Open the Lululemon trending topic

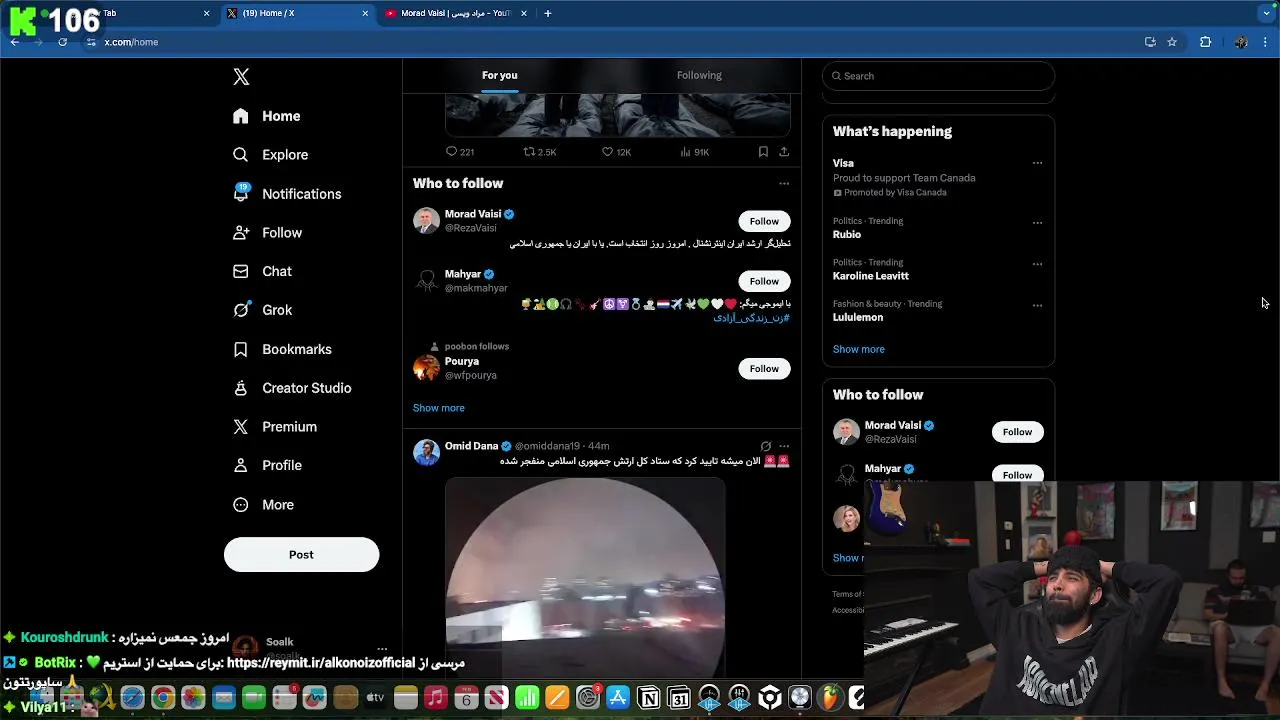click(x=858, y=317)
